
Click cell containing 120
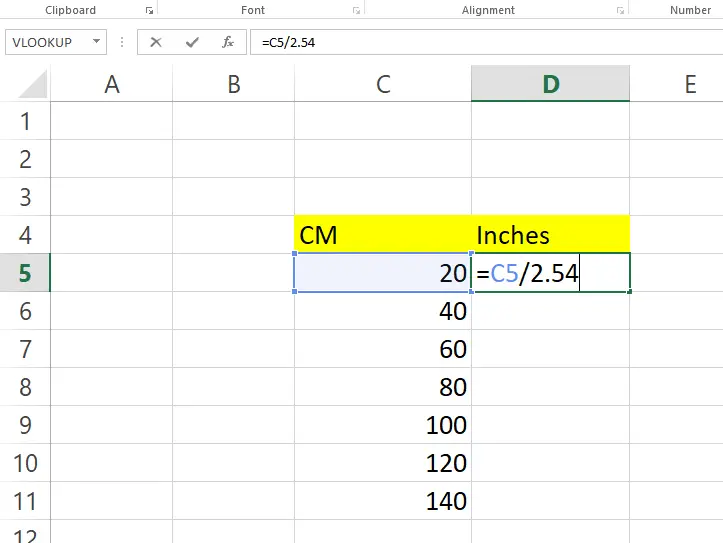pyautogui.click(x=383, y=463)
